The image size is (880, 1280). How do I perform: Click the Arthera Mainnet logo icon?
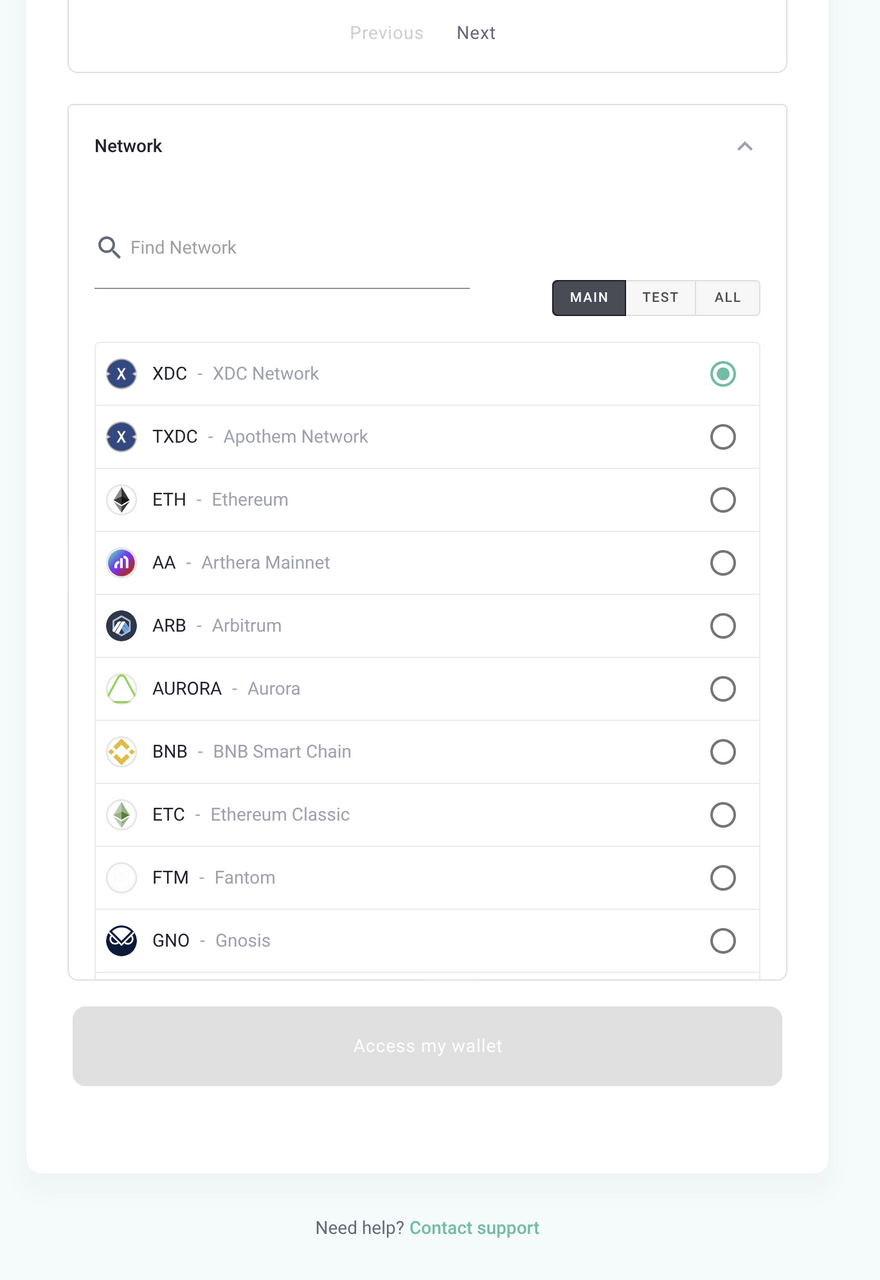[x=121, y=563]
